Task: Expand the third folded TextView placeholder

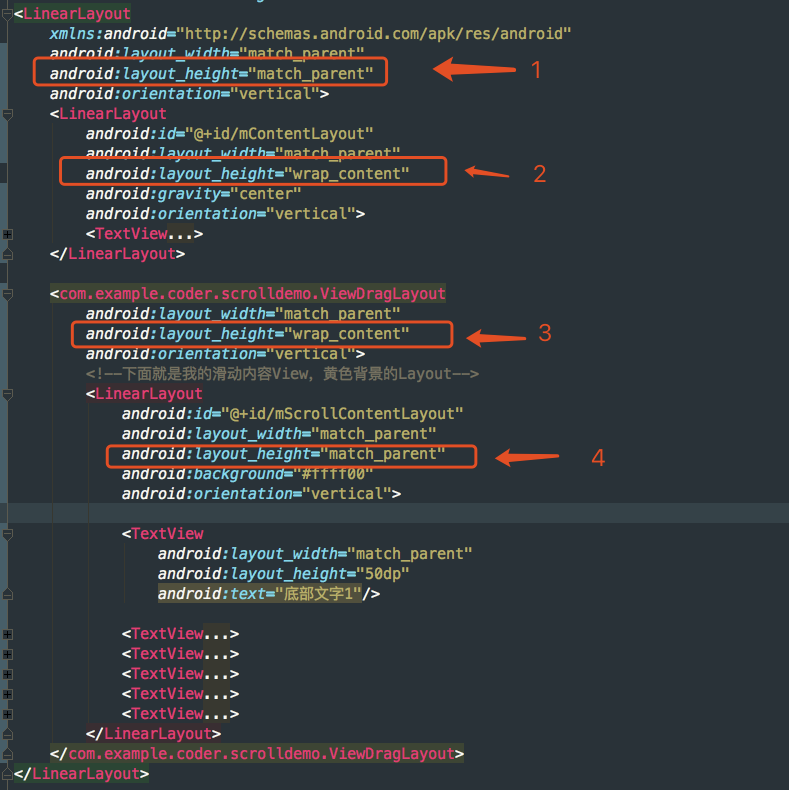Action: (7, 674)
